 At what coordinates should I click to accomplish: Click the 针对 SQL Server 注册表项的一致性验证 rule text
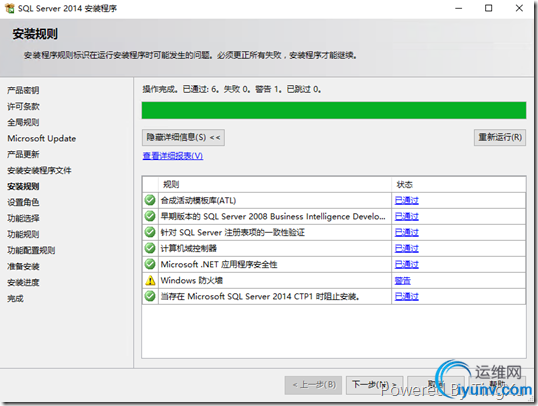[233, 233]
